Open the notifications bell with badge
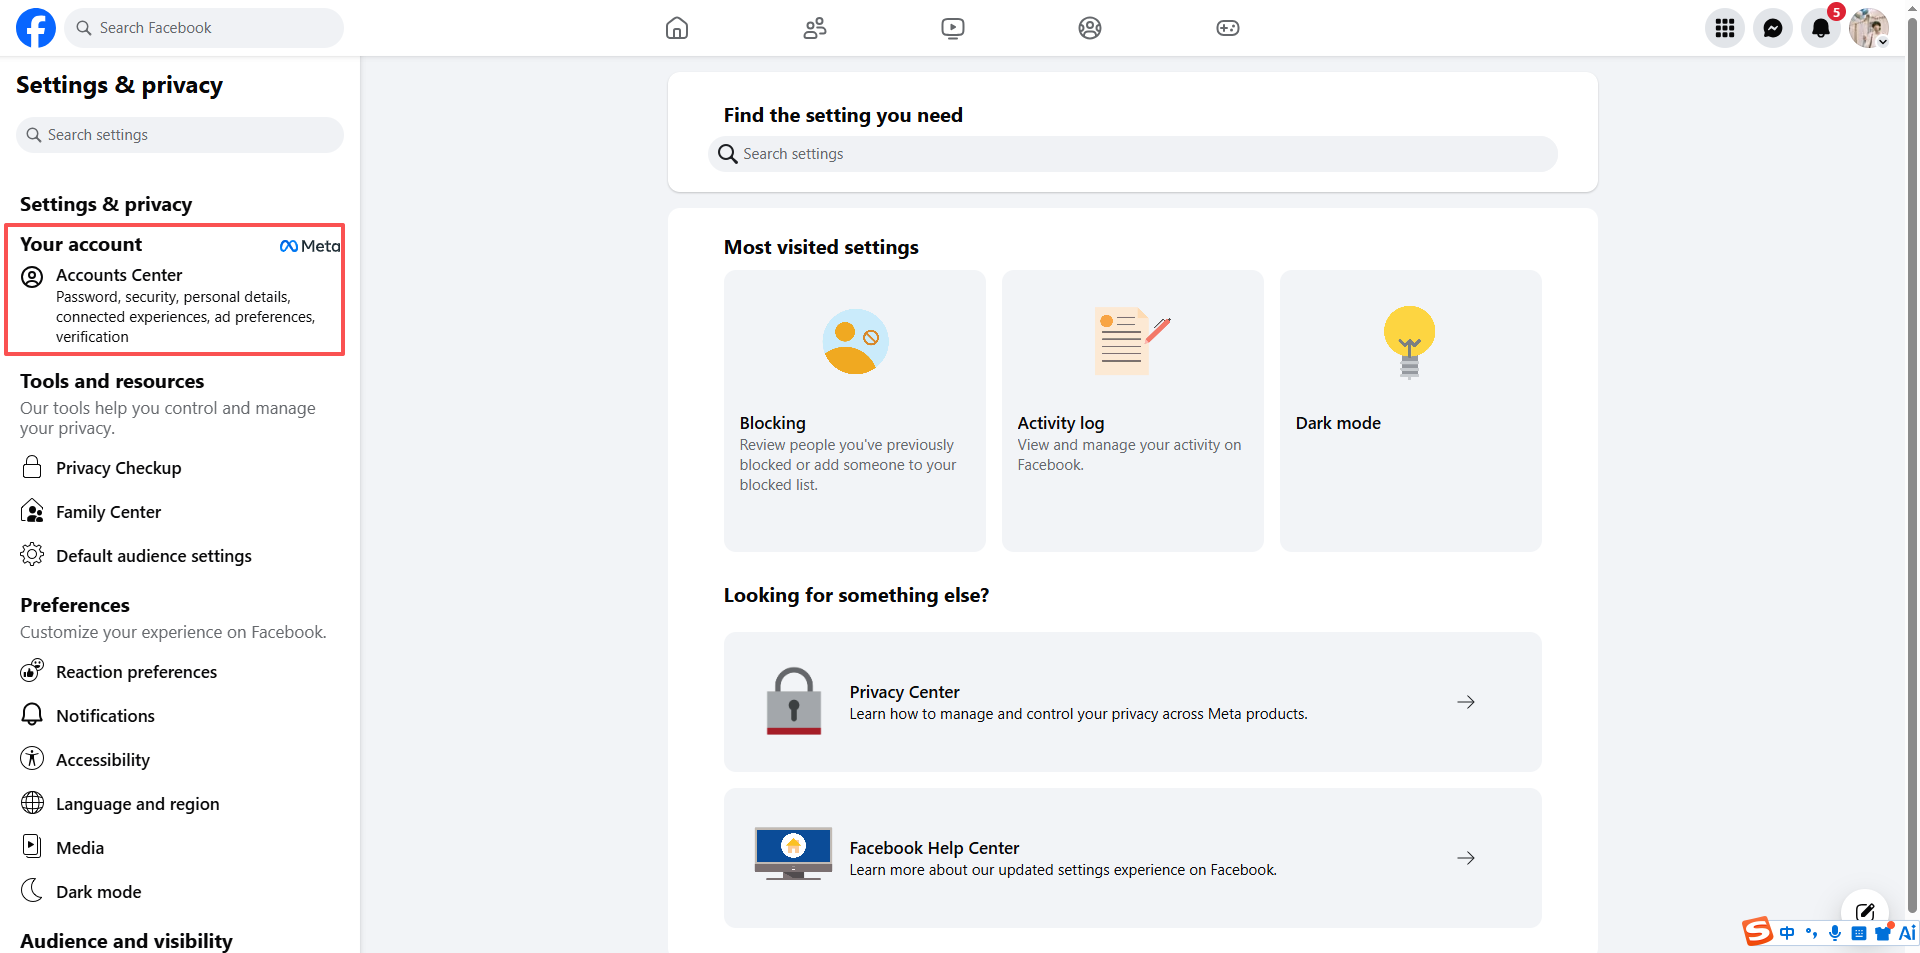 [x=1821, y=28]
